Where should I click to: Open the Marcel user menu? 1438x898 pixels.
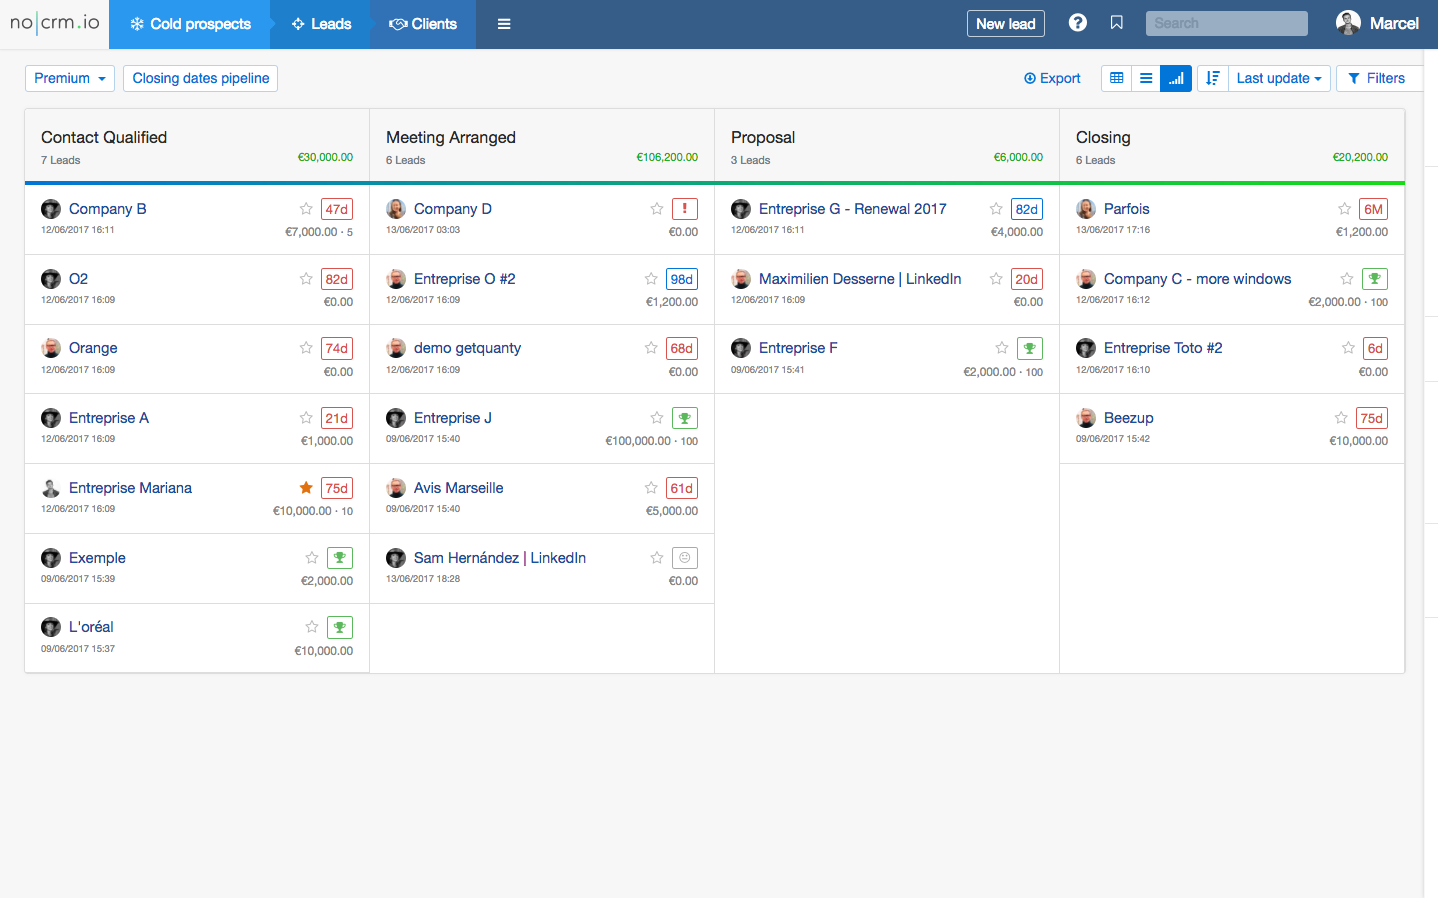1394,23
